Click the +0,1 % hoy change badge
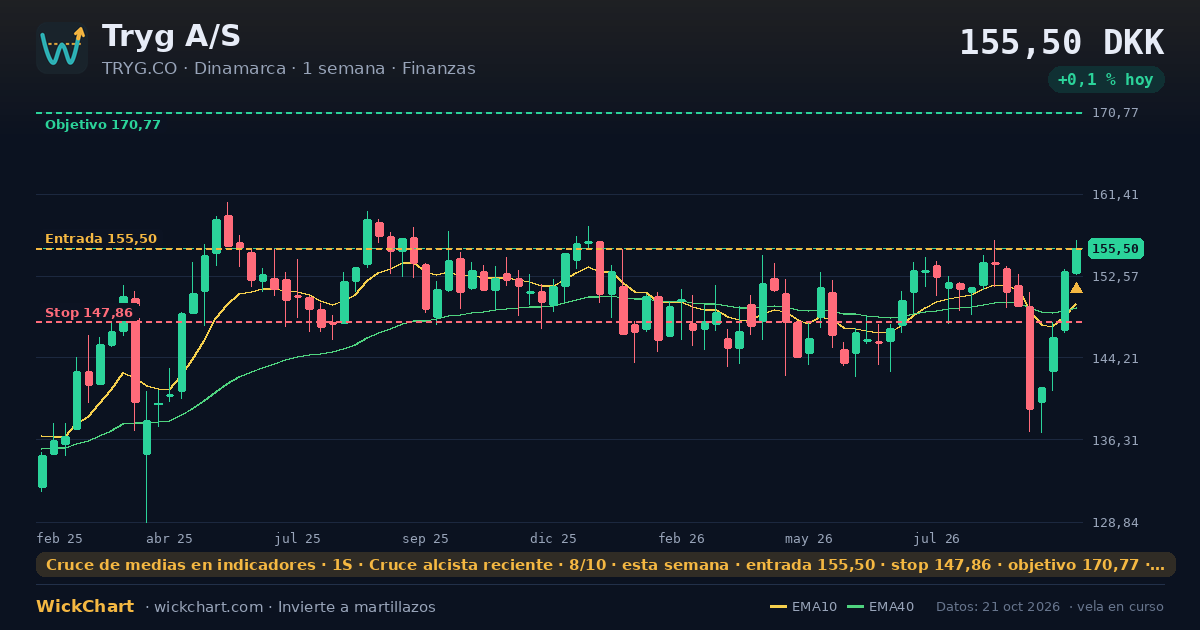Viewport: 1200px width, 630px height. click(x=1106, y=80)
